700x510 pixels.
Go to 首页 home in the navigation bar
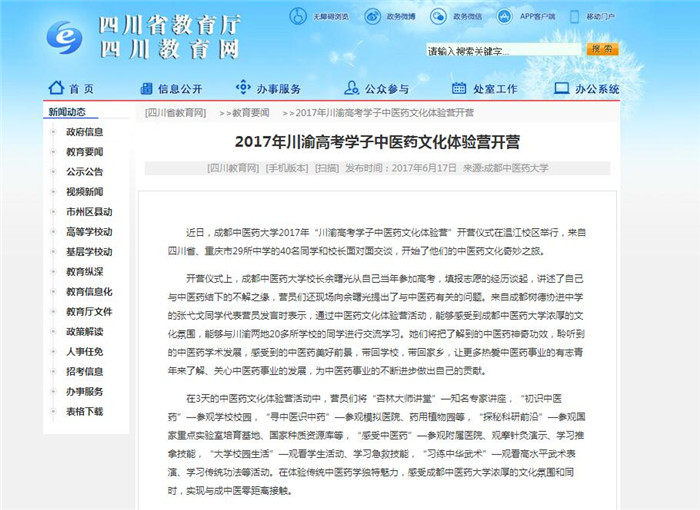71,88
